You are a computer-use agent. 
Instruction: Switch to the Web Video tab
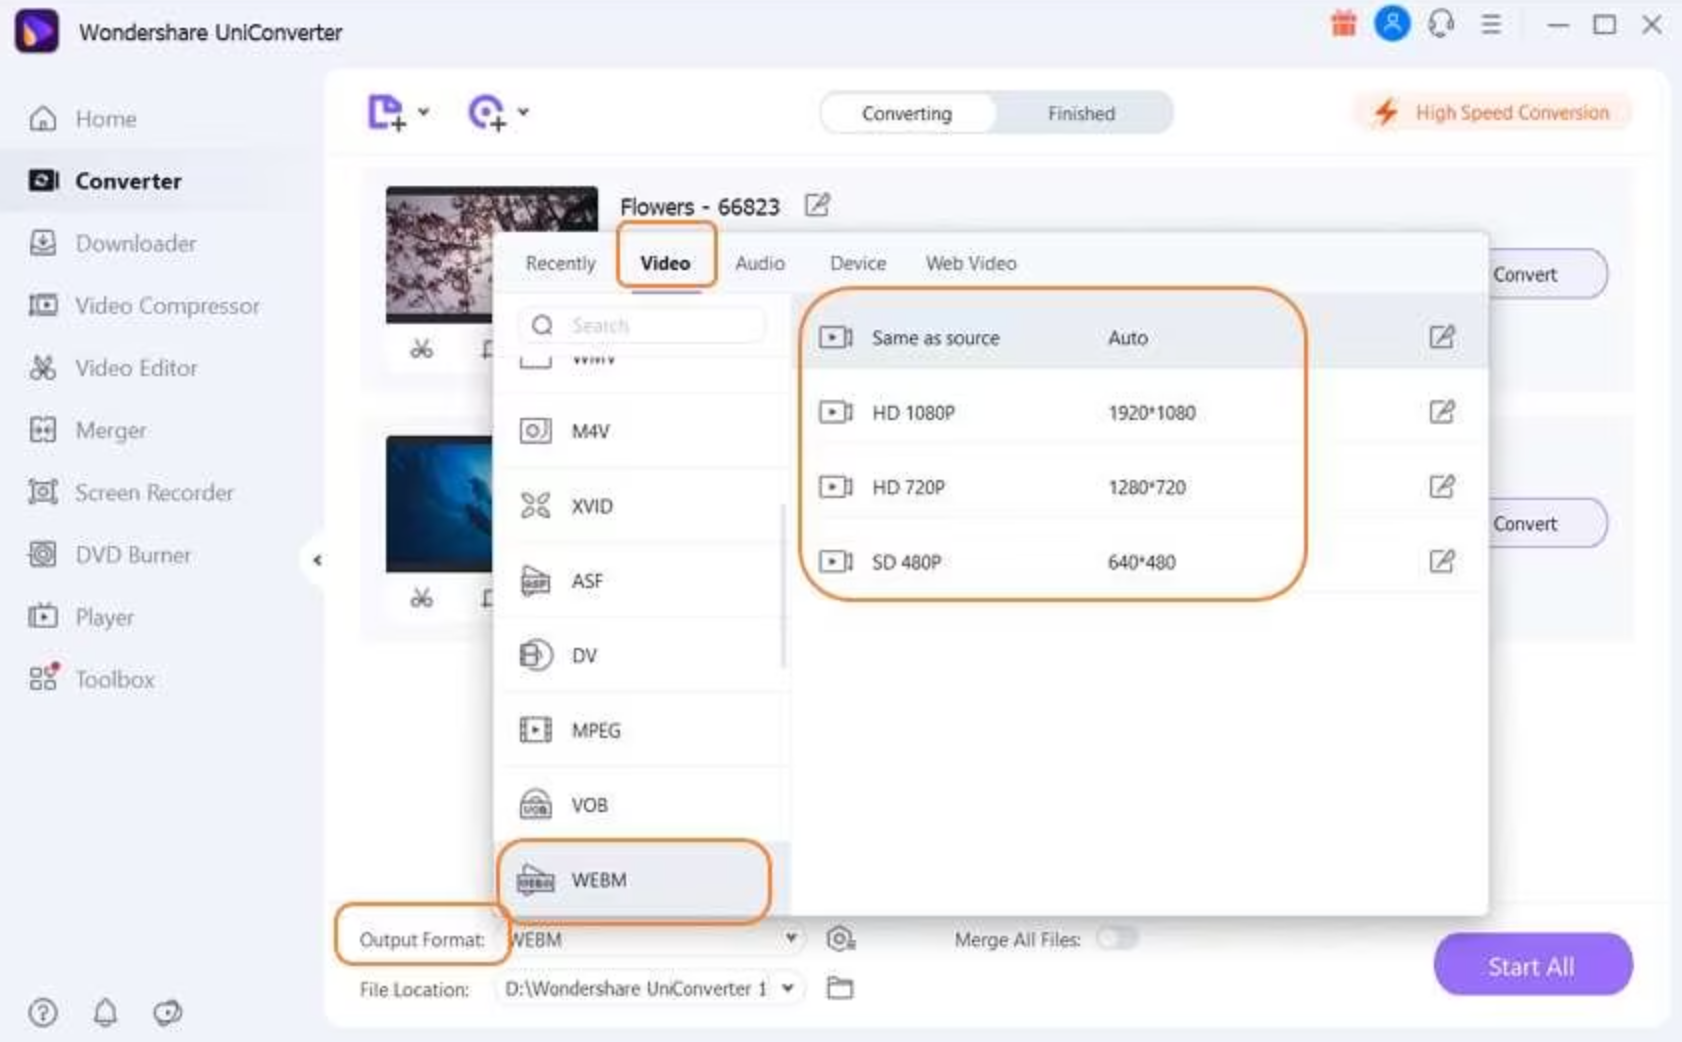tap(971, 263)
